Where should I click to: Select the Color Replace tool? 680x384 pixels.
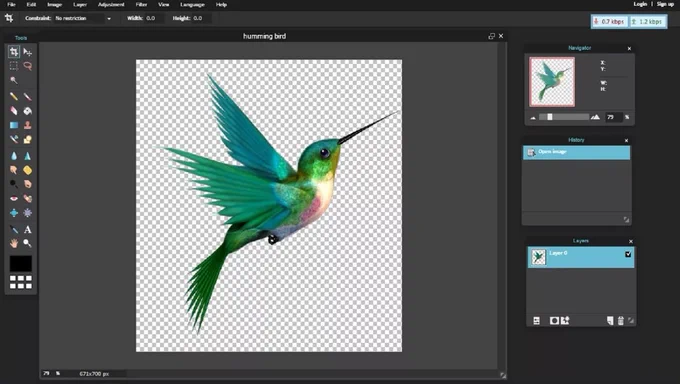14,139
